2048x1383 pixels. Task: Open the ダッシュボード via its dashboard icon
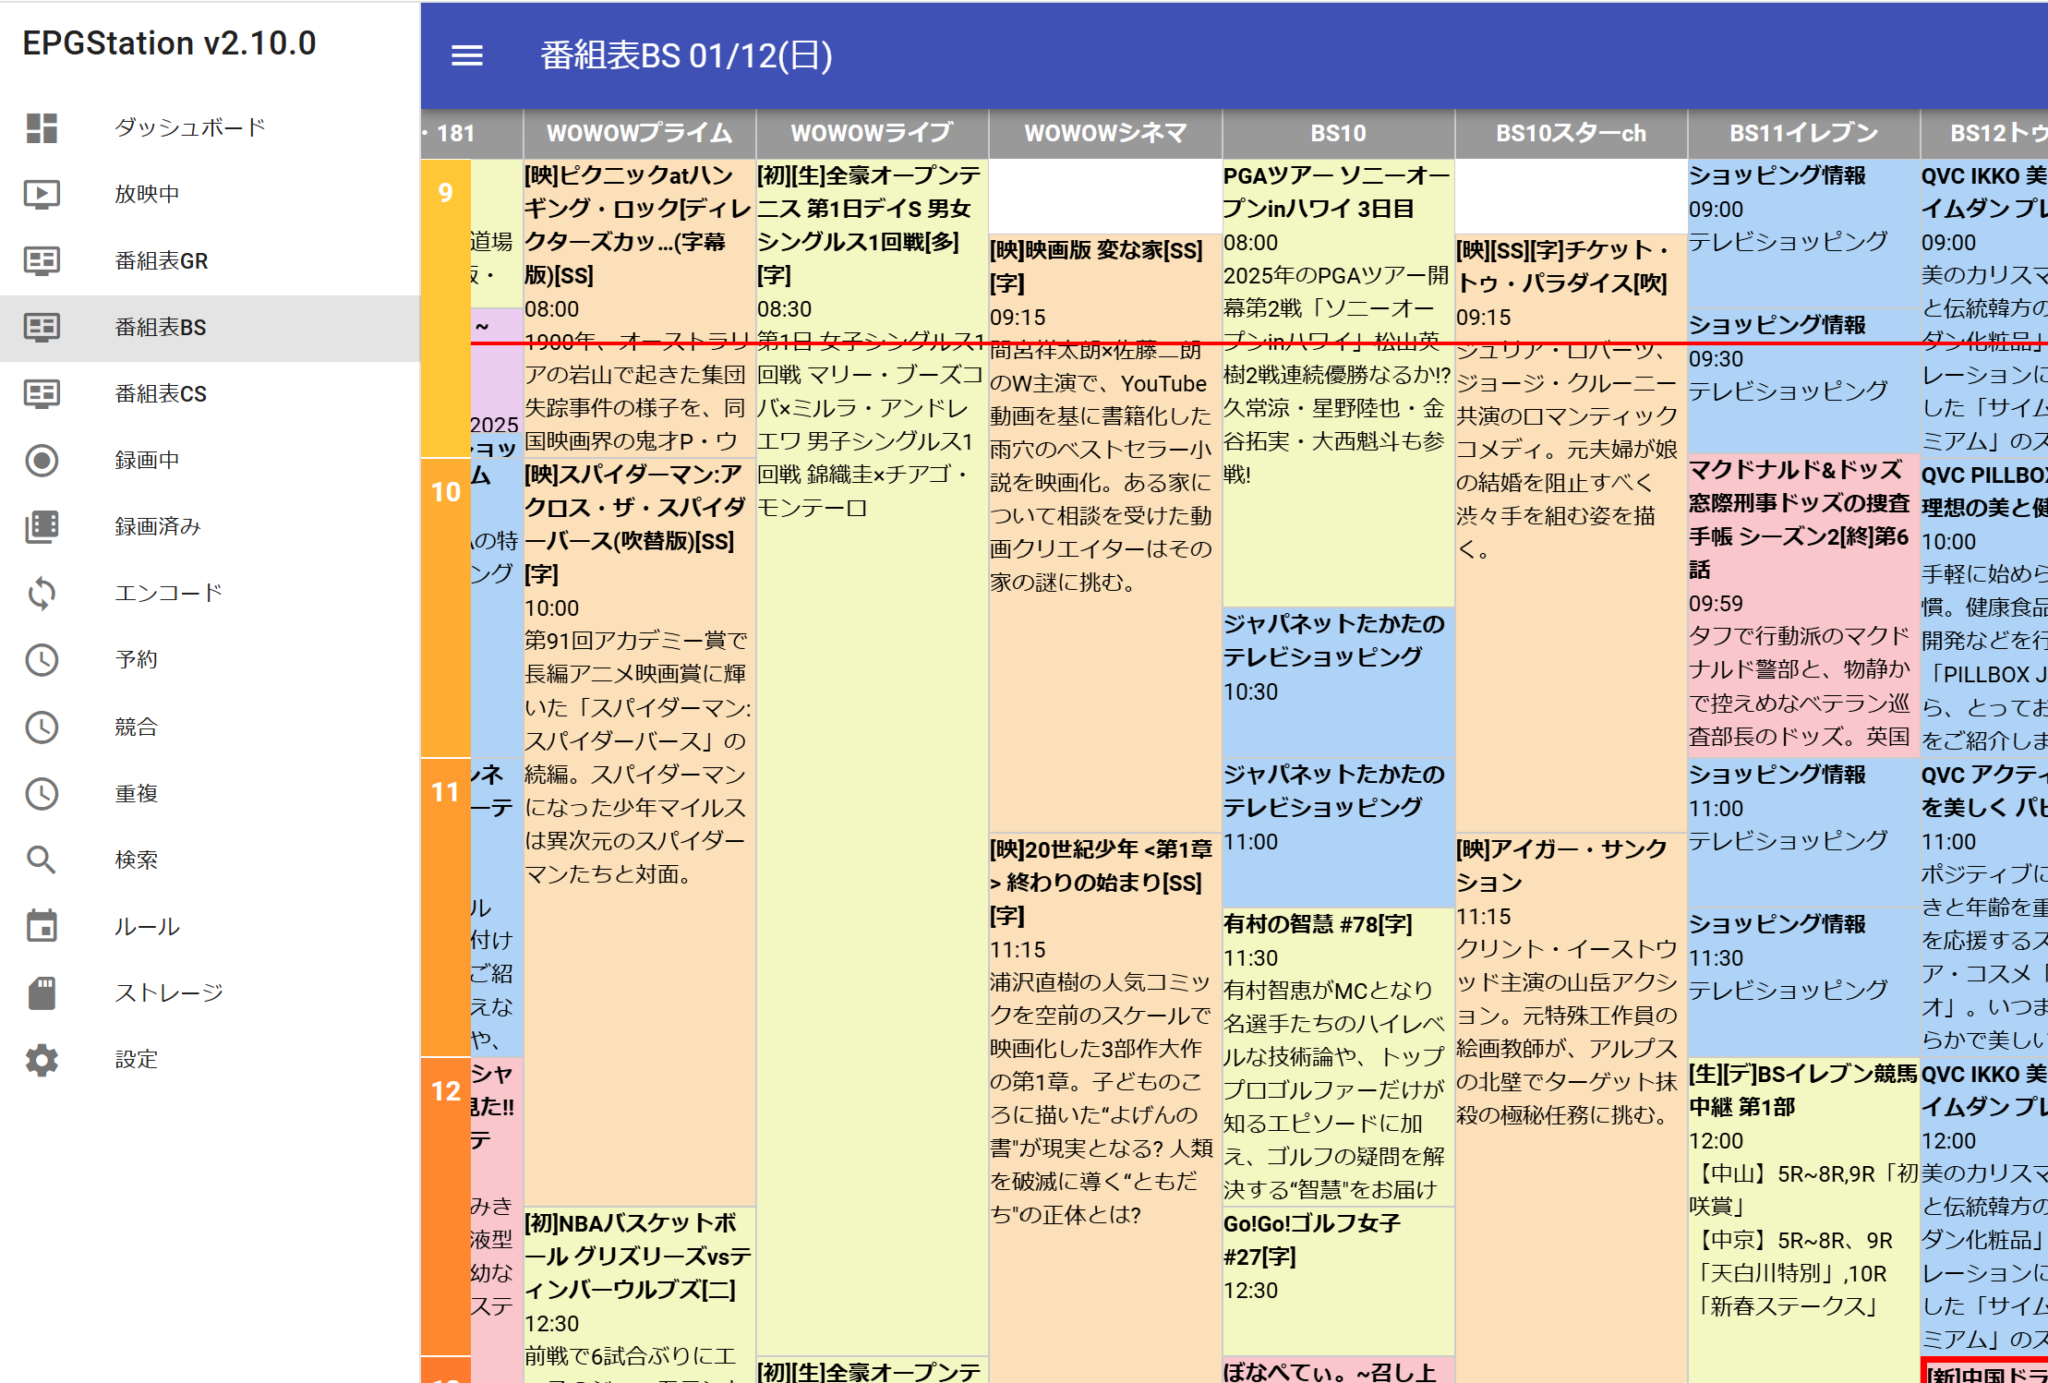click(41, 128)
